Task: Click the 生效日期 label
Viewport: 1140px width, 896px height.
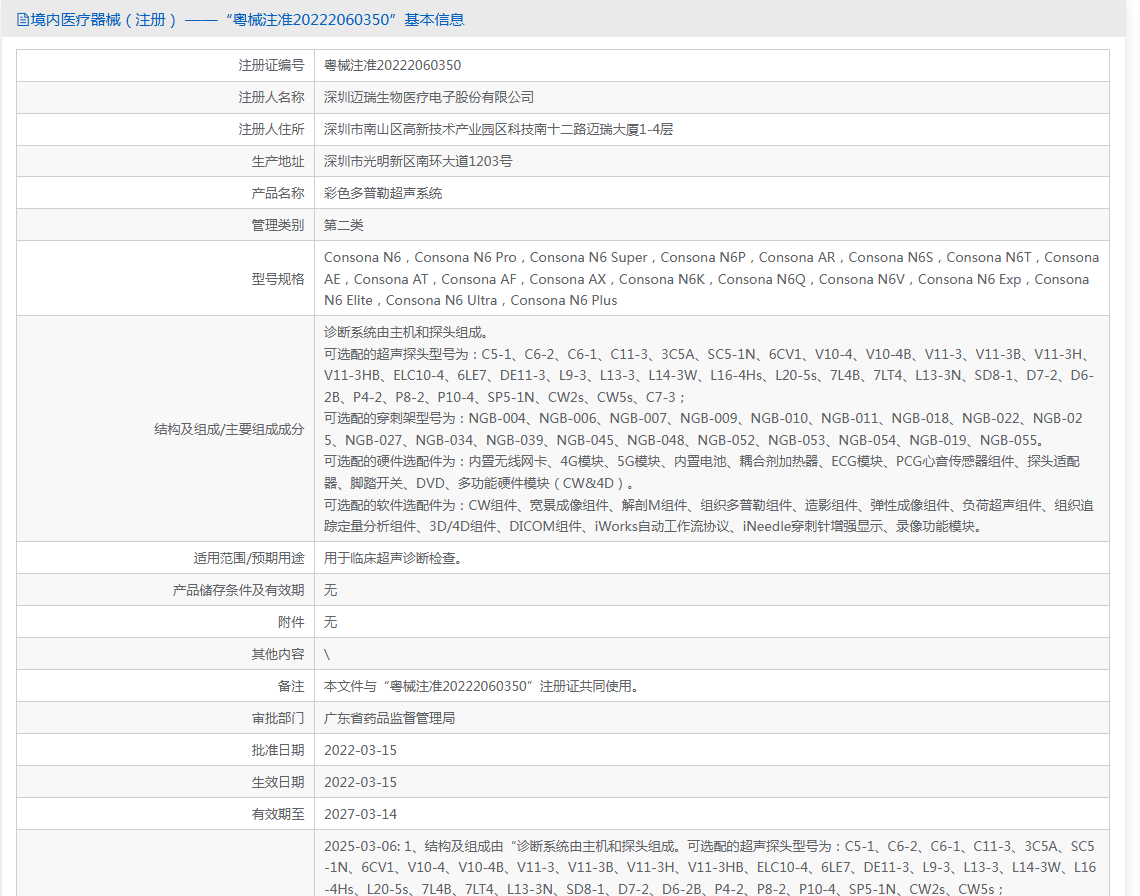Action: pos(278,783)
